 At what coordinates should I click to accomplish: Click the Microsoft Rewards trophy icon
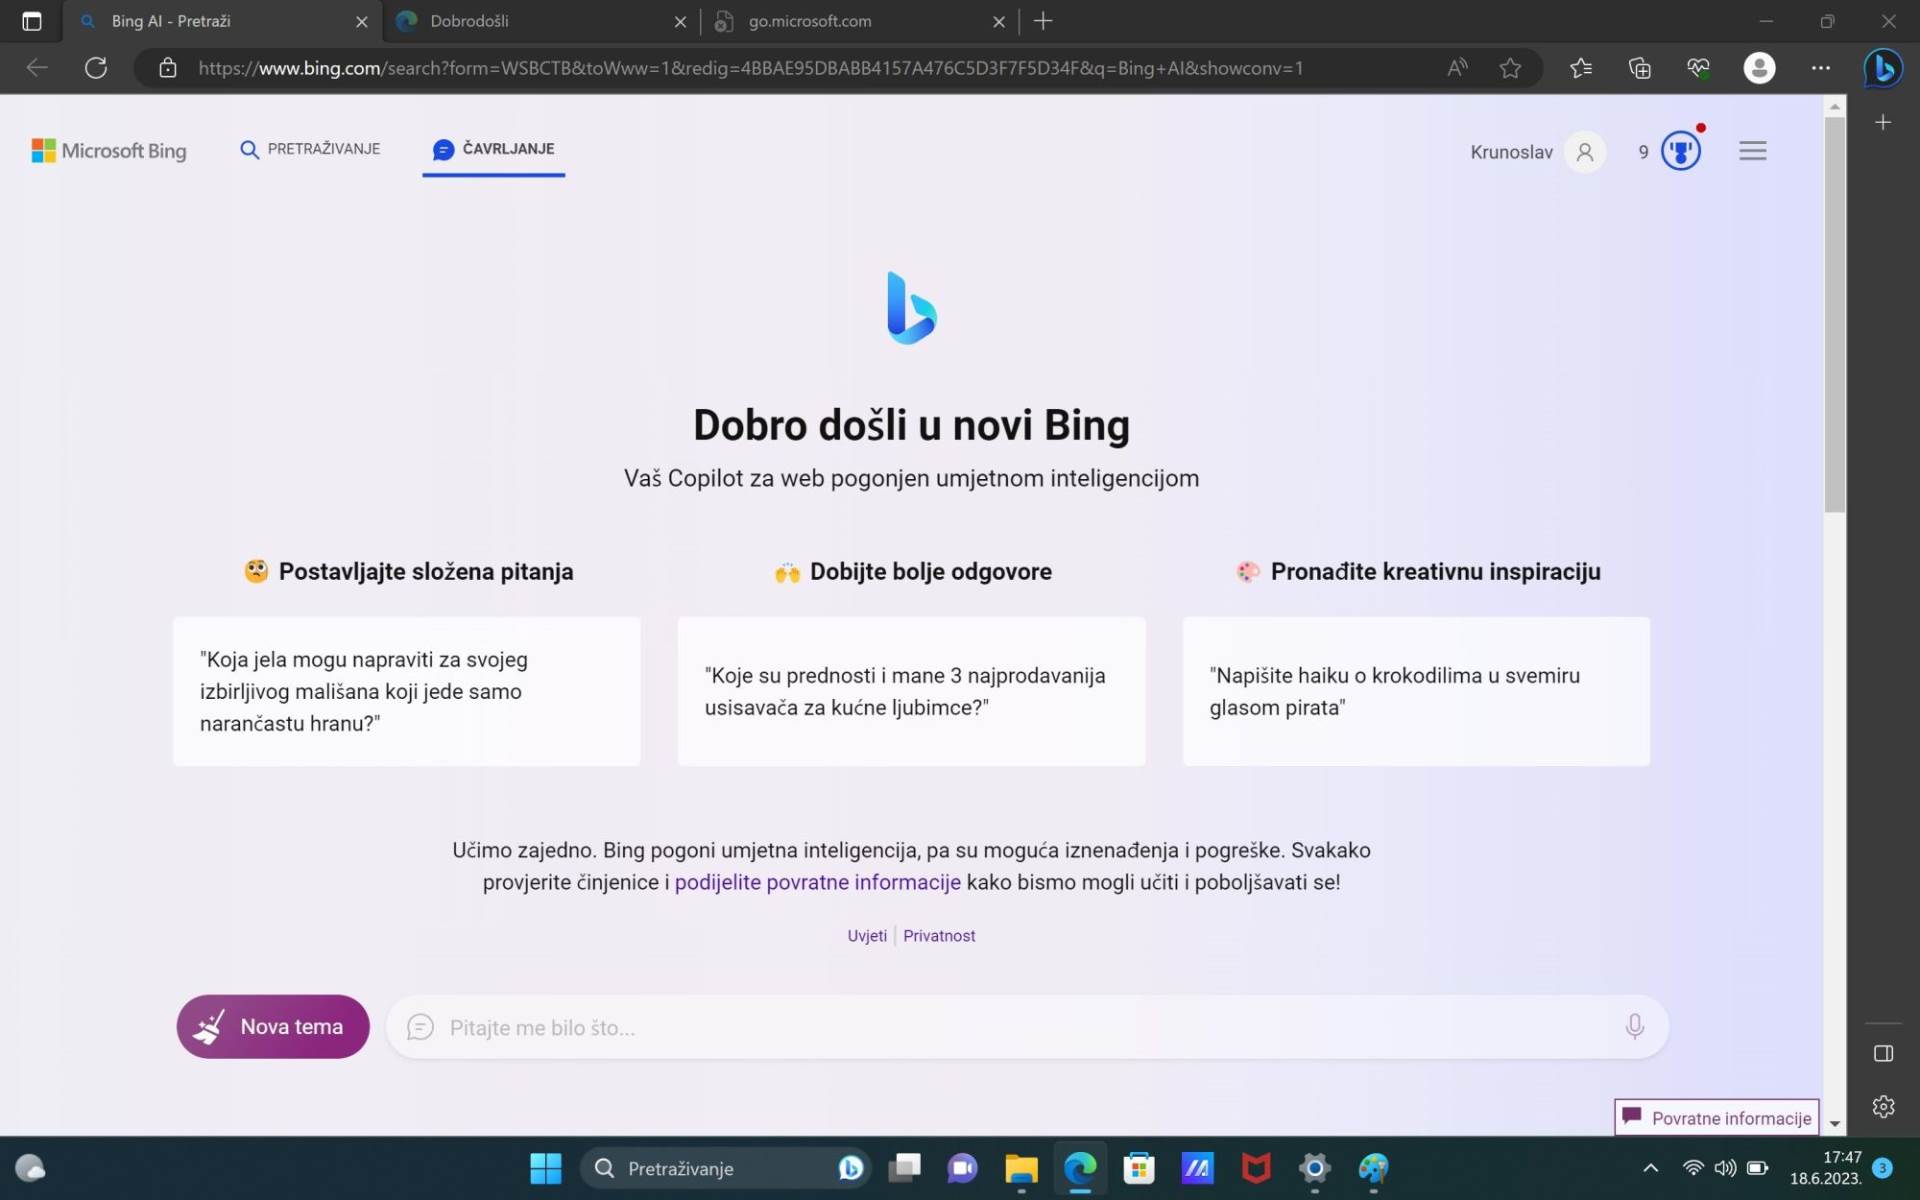point(1680,151)
